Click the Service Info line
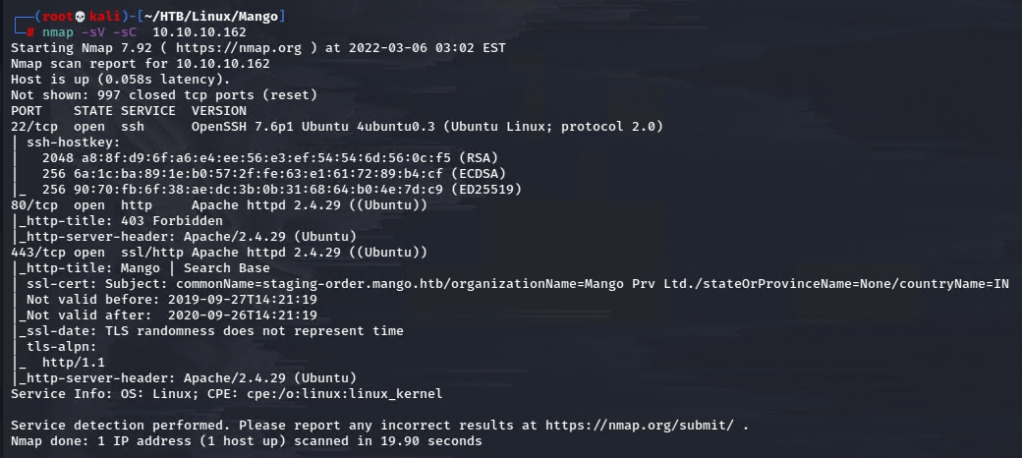The image size is (1022, 458). [226, 393]
